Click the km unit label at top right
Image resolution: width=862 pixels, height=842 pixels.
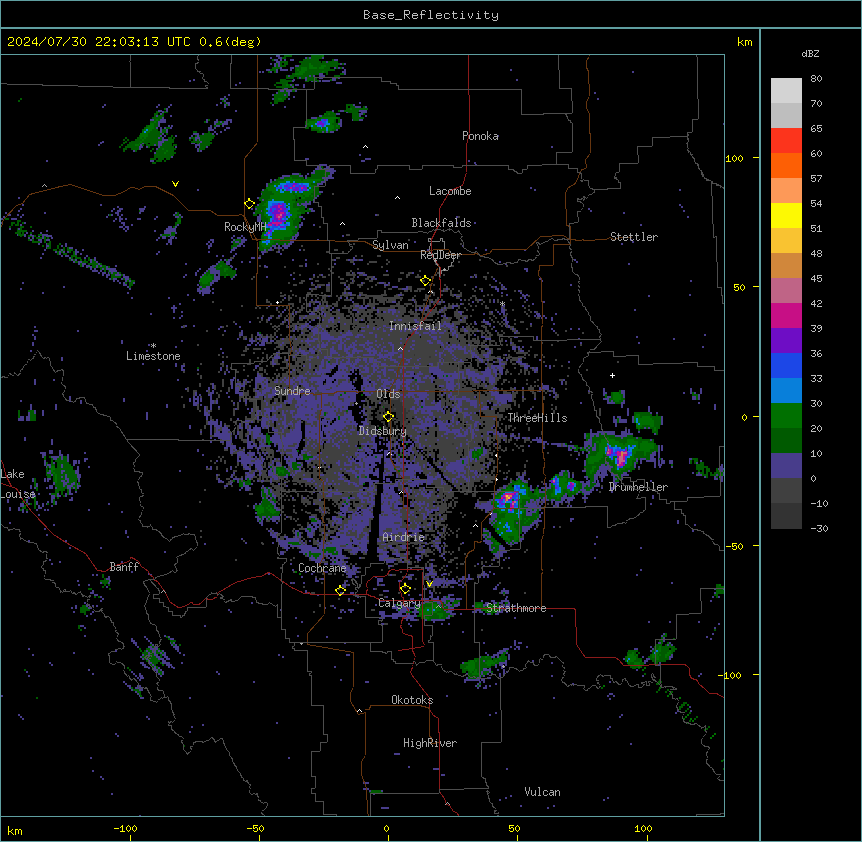pos(745,42)
